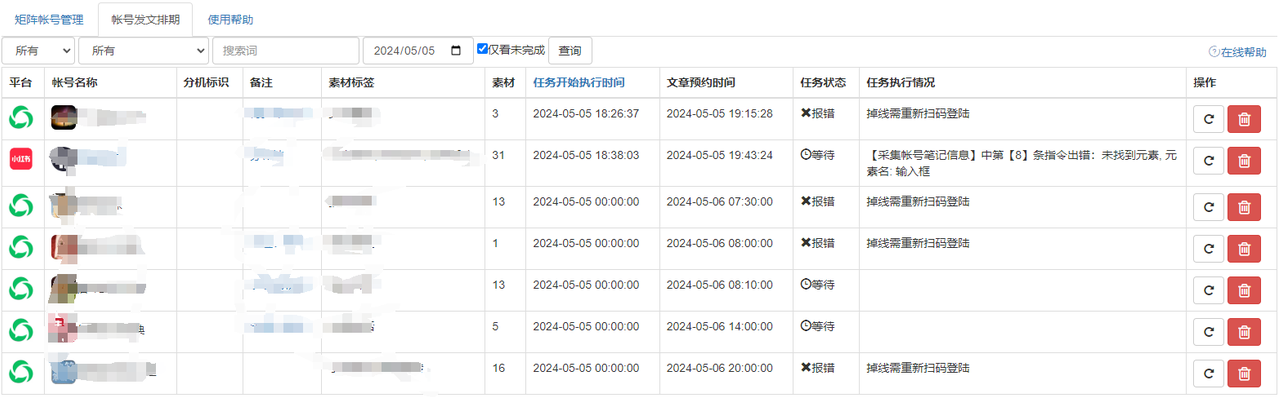Retry the task scheduled 20:00:00
This screenshot has height=397, width=1278.
(x=1208, y=374)
